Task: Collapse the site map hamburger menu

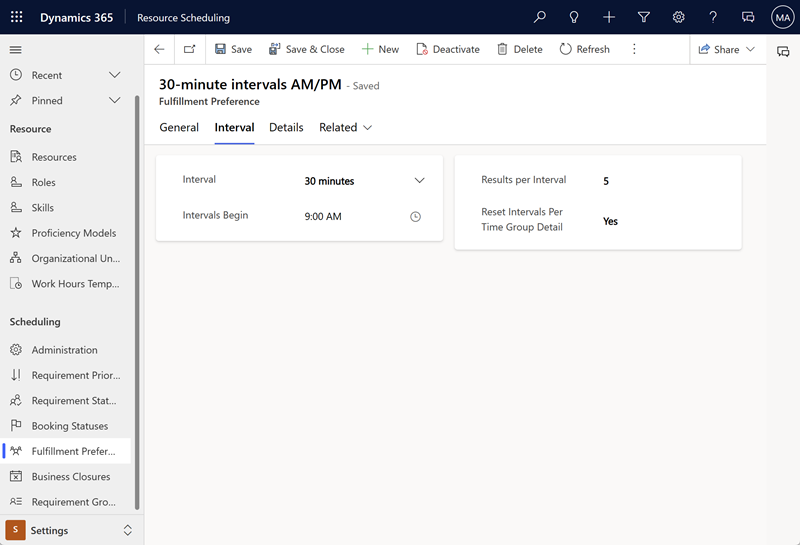Action: [x=16, y=49]
